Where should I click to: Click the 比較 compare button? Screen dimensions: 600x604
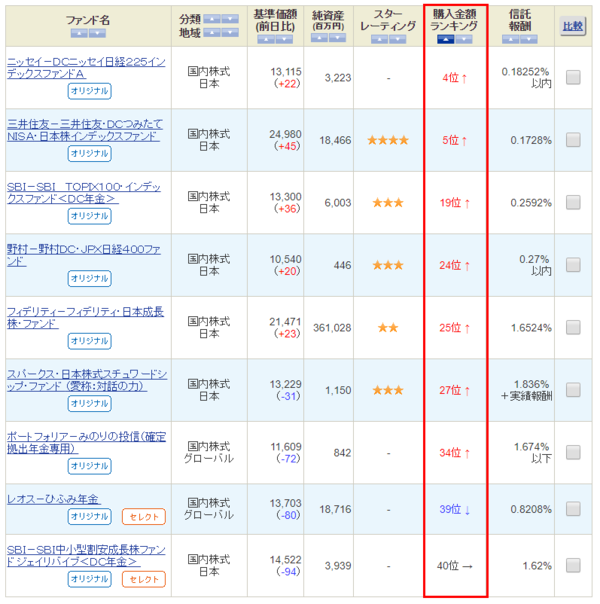point(573,27)
